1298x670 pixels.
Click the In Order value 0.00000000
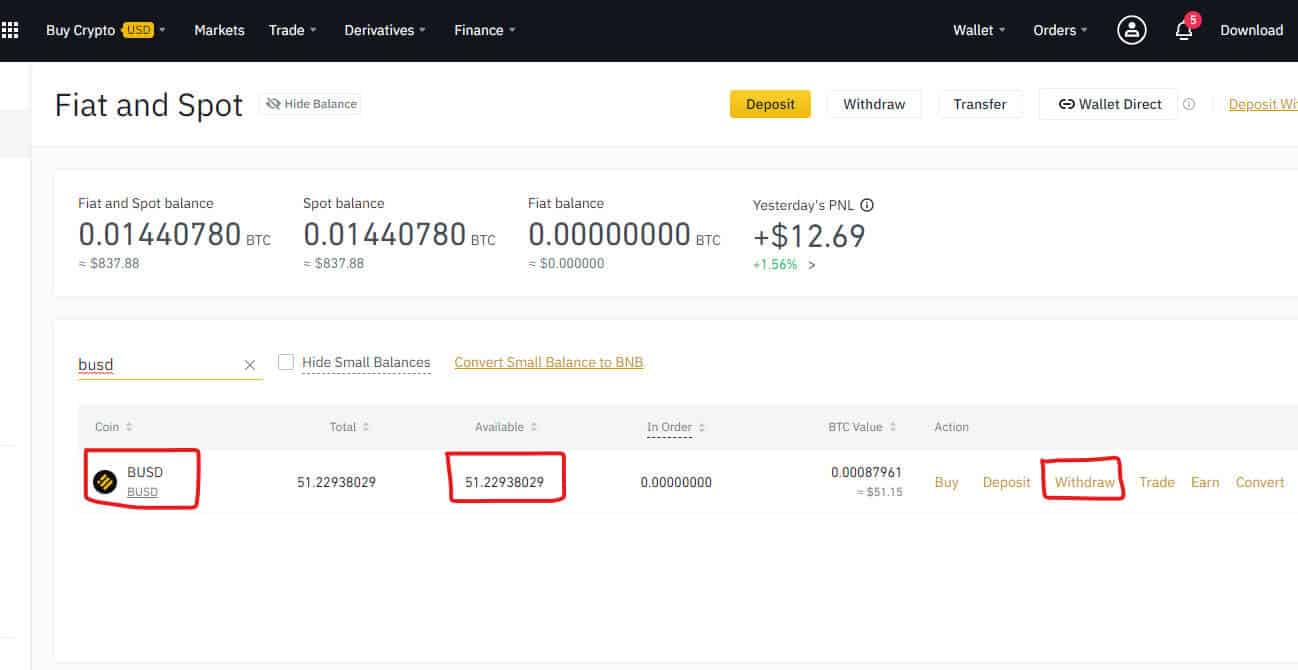tap(676, 482)
